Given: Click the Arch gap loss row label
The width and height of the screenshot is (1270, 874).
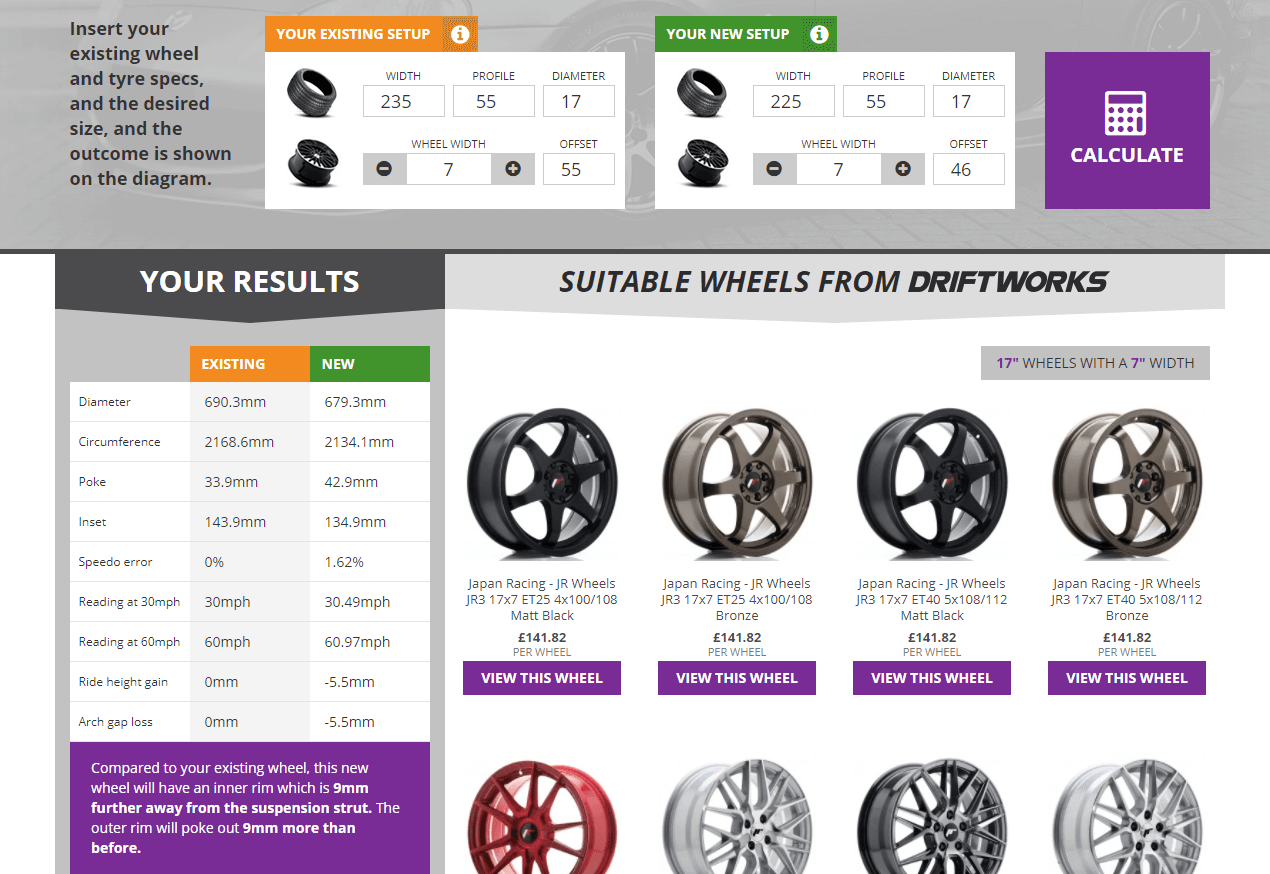Looking at the screenshot, I should [116, 722].
